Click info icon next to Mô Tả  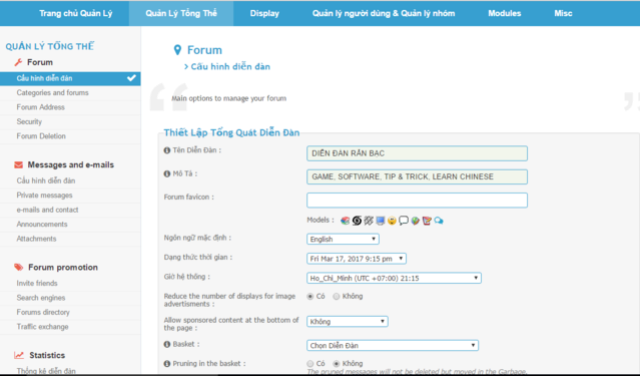click(x=167, y=174)
